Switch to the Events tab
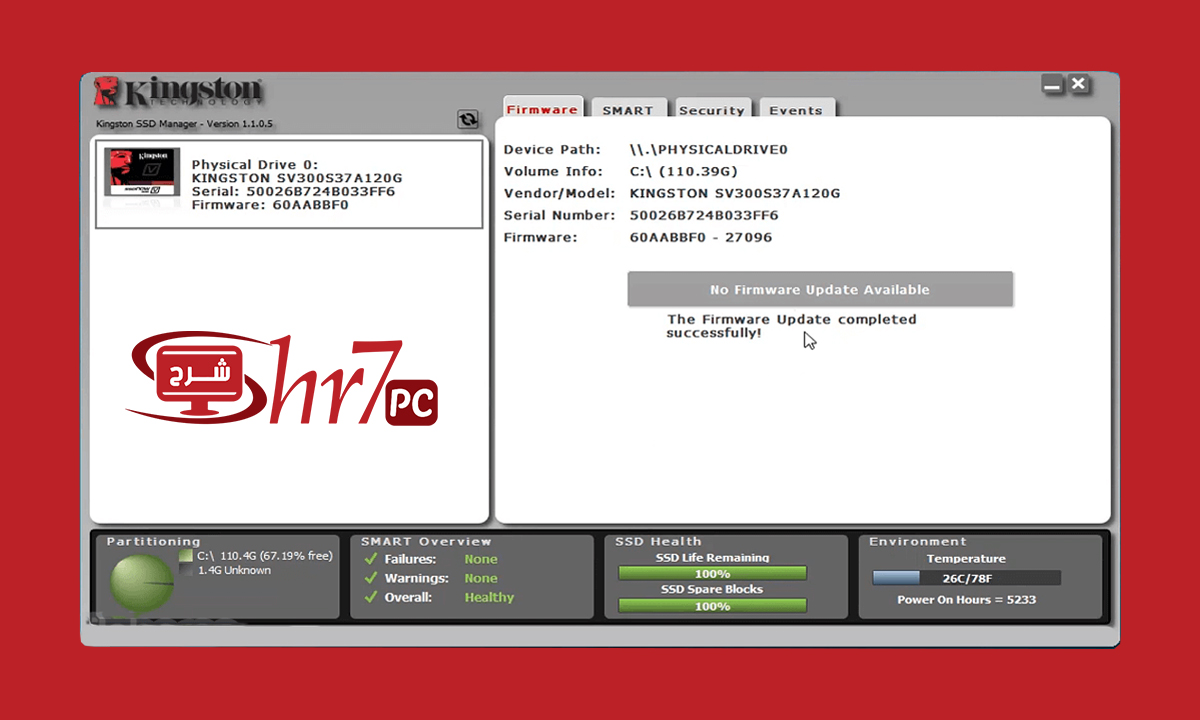1200x720 pixels. pos(796,109)
